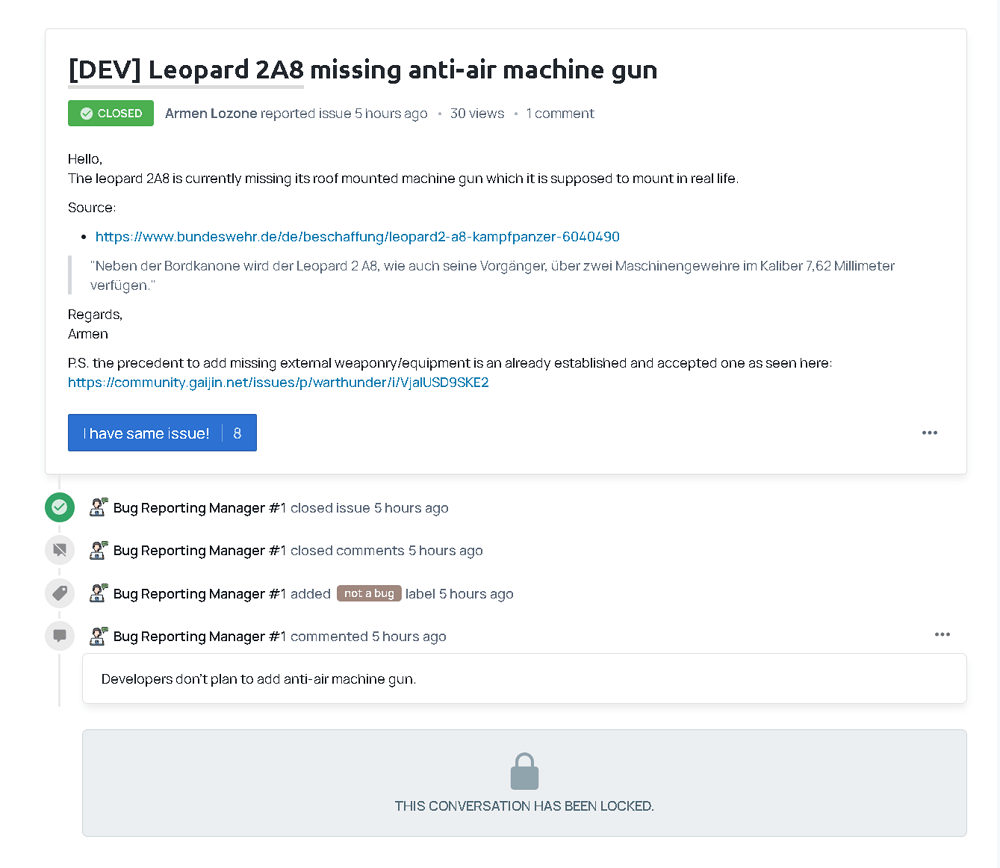Click the closed comments timeline icon
Screen dimensions: 1000x868
[60, 550]
